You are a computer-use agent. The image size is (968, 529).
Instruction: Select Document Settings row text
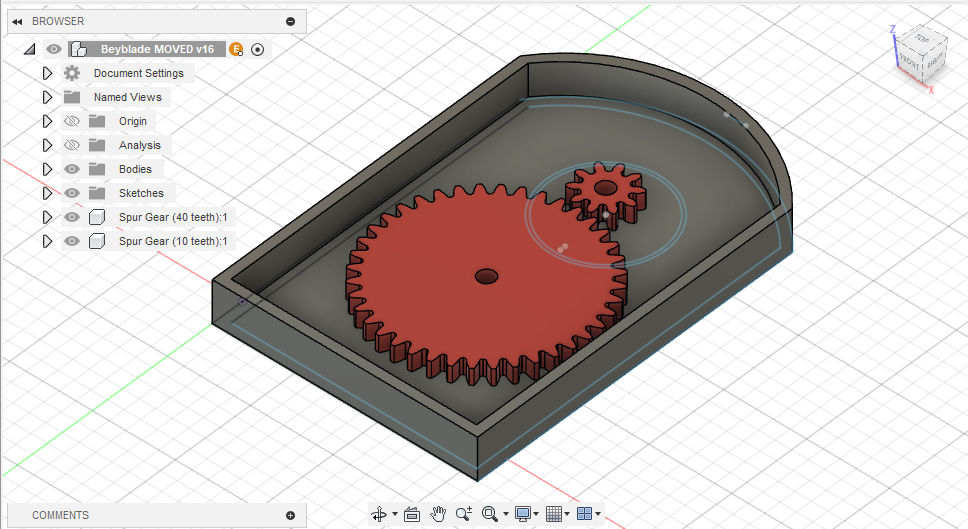(x=139, y=73)
